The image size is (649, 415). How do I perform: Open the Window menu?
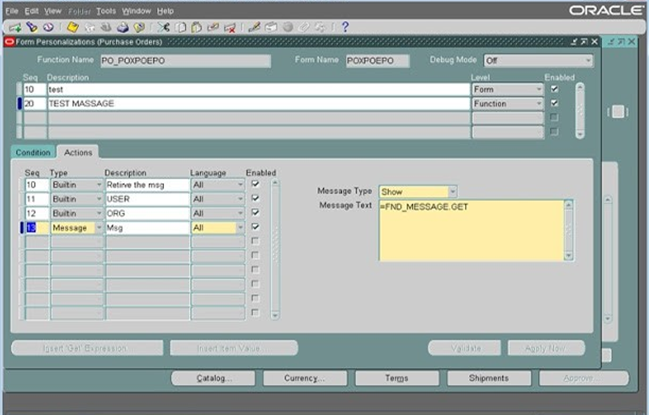[x=136, y=11]
